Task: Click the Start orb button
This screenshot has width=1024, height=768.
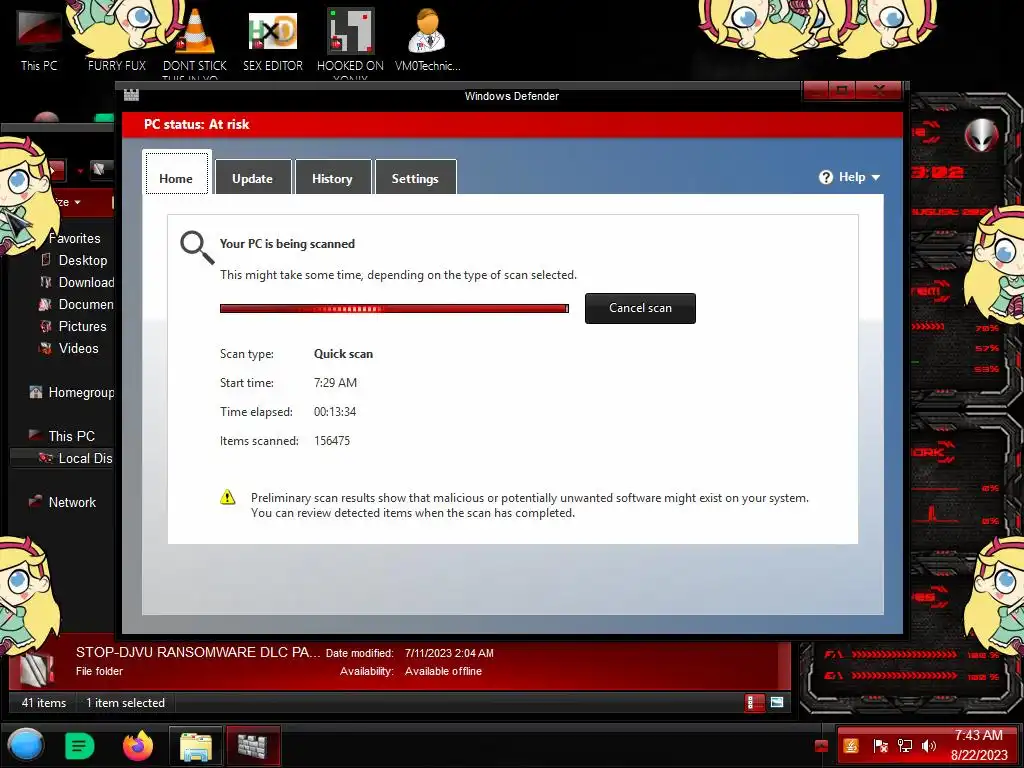Action: tap(25, 746)
